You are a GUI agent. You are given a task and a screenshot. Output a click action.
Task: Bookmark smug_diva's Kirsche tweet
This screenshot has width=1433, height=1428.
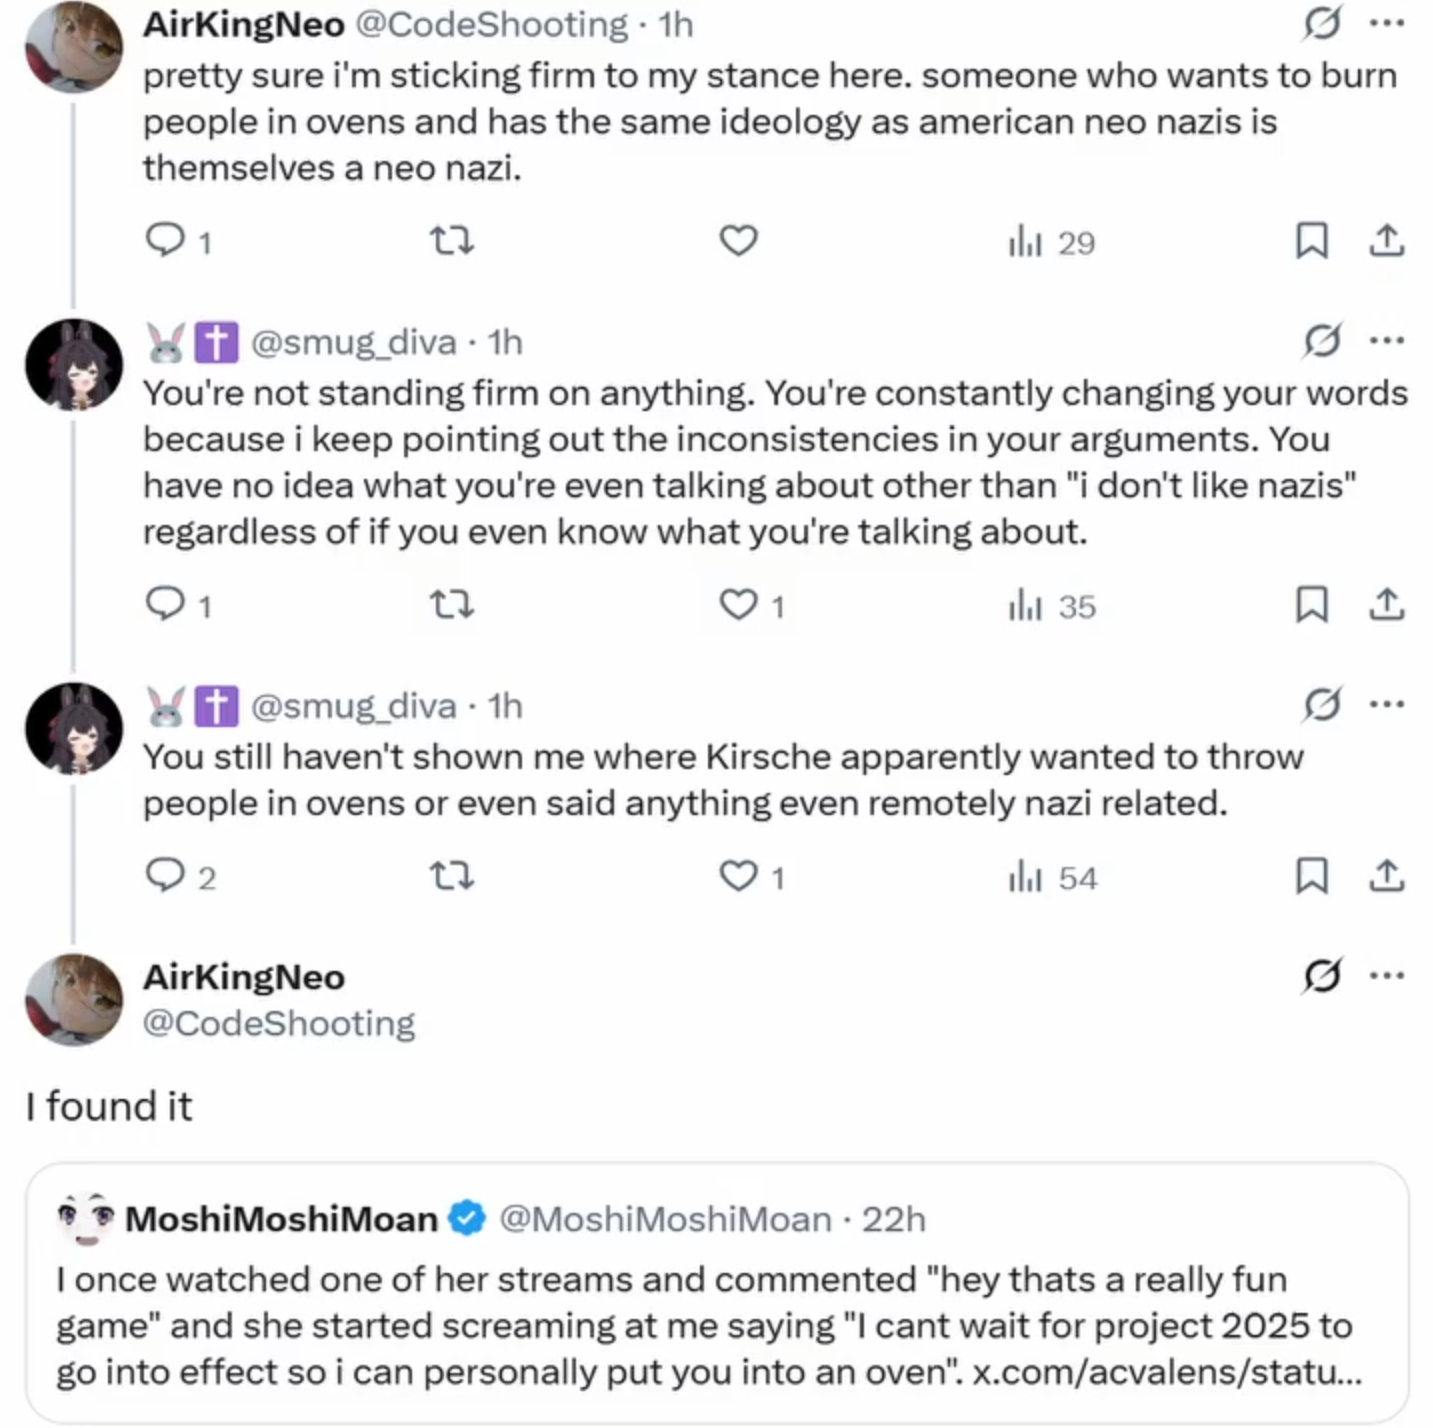pos(1311,876)
